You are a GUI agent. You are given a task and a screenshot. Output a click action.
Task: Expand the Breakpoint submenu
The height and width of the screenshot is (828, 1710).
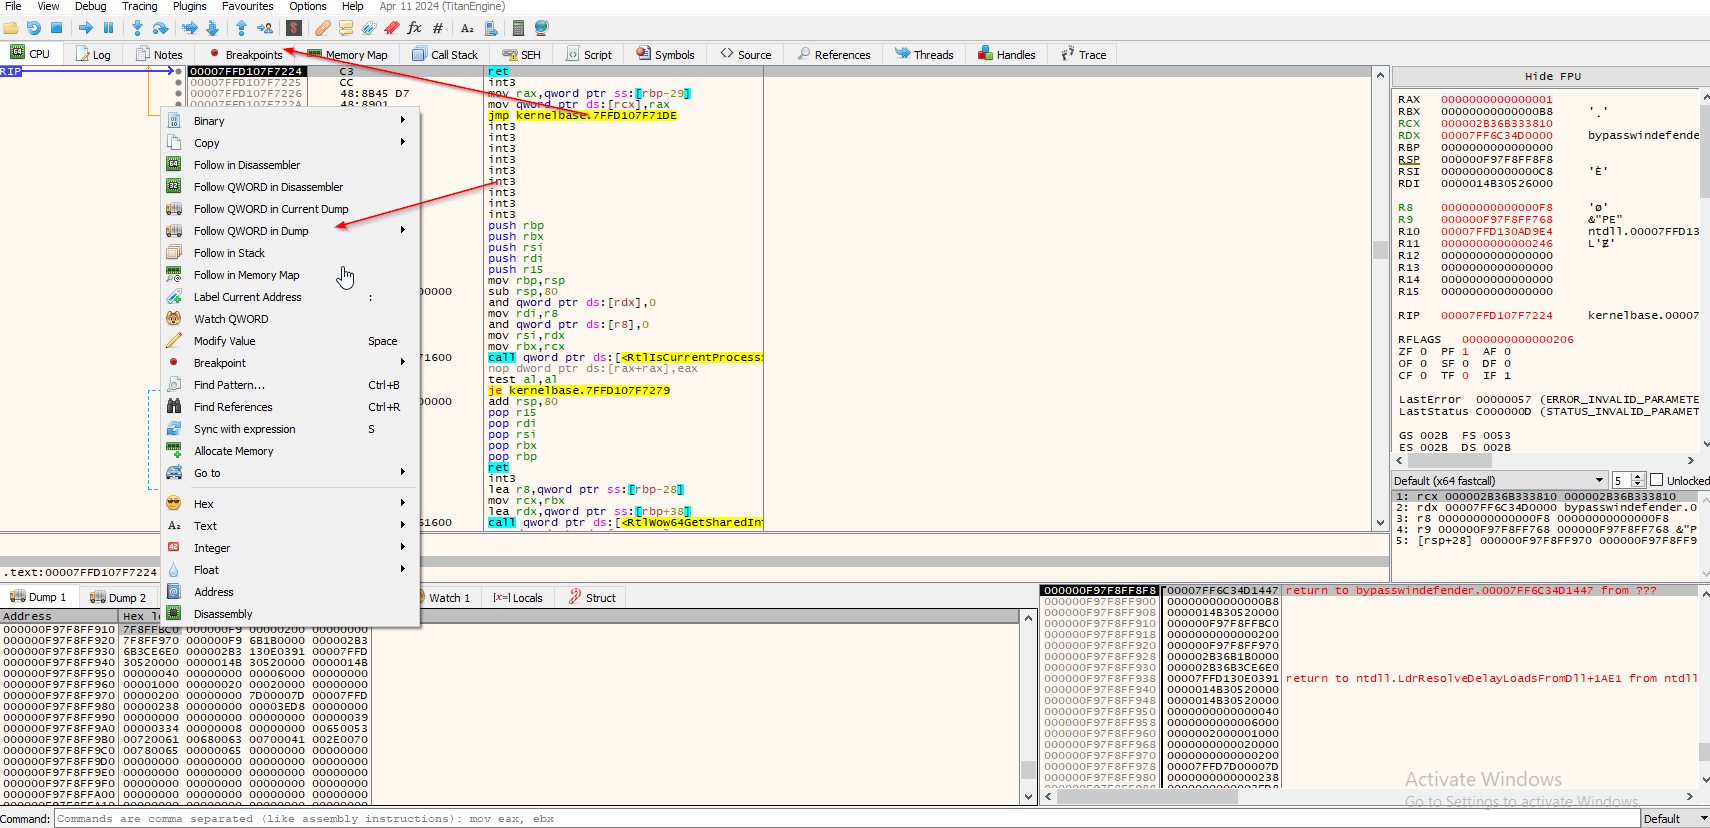(x=290, y=363)
